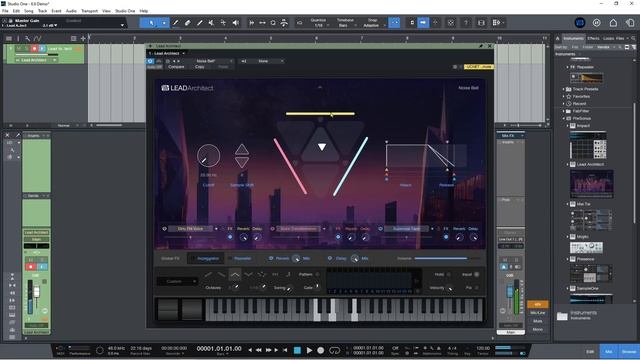Open the Song menu
The height and width of the screenshot is (360, 640).
tap(29, 11)
